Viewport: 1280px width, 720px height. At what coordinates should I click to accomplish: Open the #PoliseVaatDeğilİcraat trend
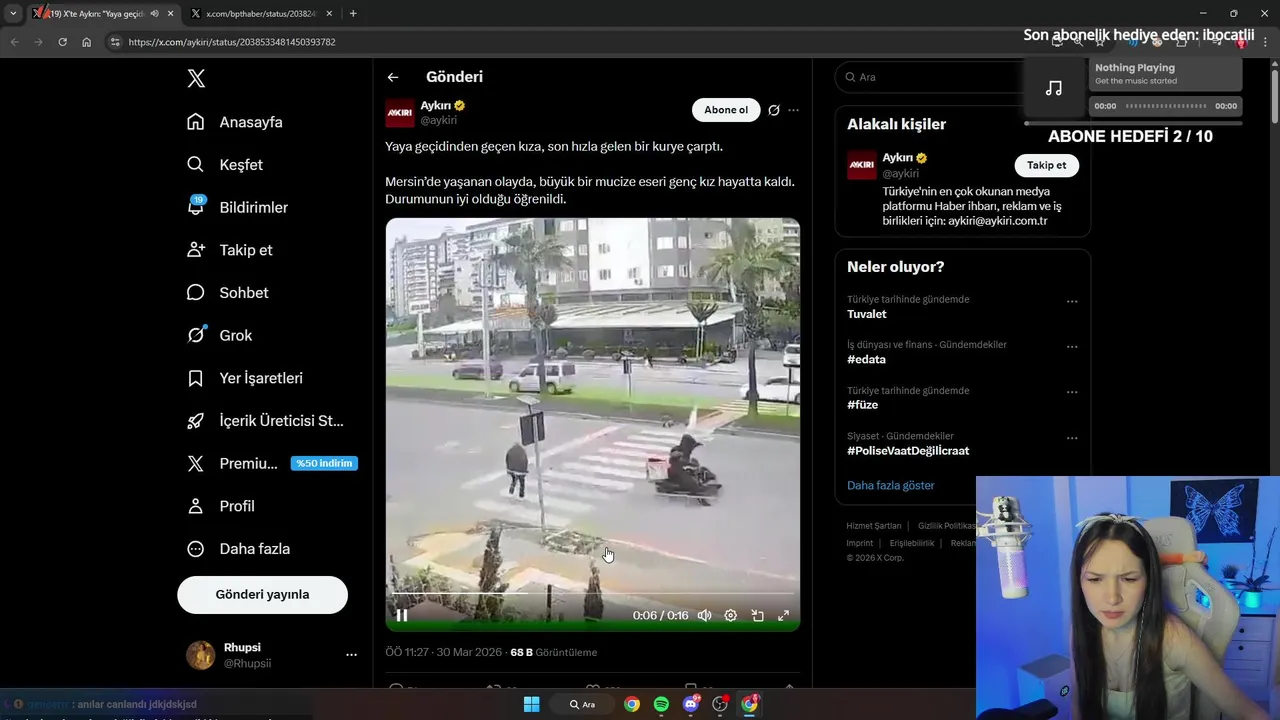(908, 451)
